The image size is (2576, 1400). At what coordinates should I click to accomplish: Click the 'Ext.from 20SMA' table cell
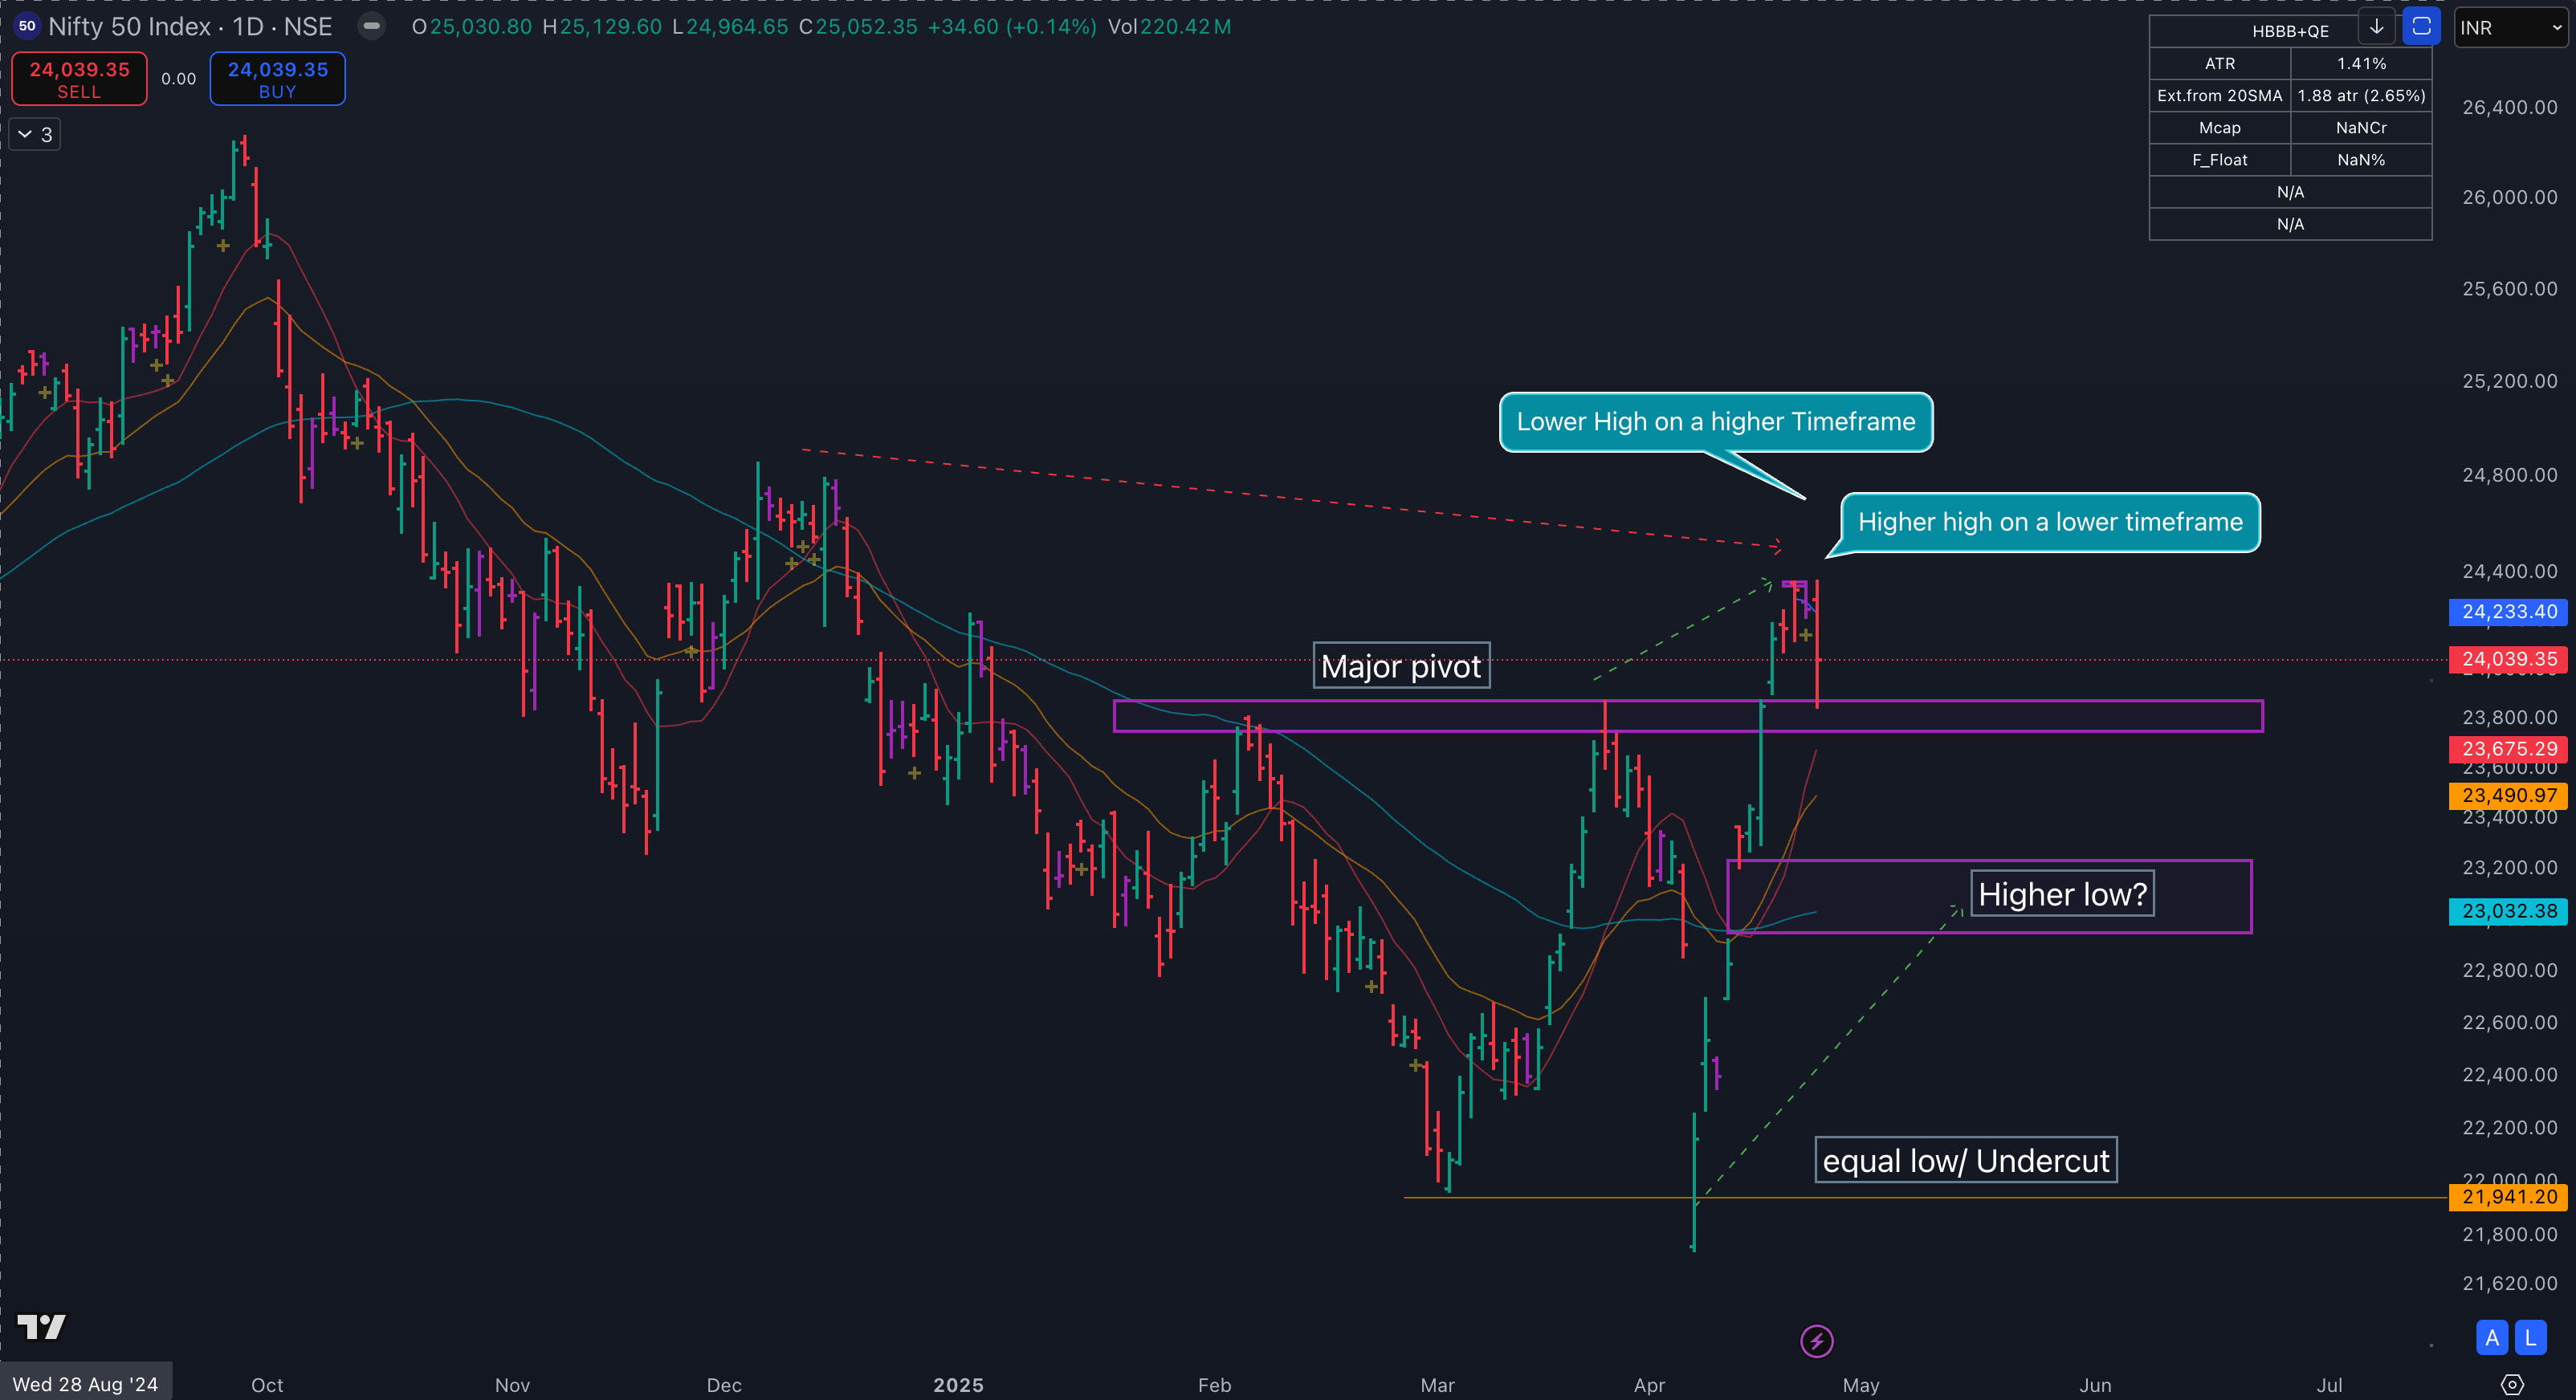[x=2220, y=96]
